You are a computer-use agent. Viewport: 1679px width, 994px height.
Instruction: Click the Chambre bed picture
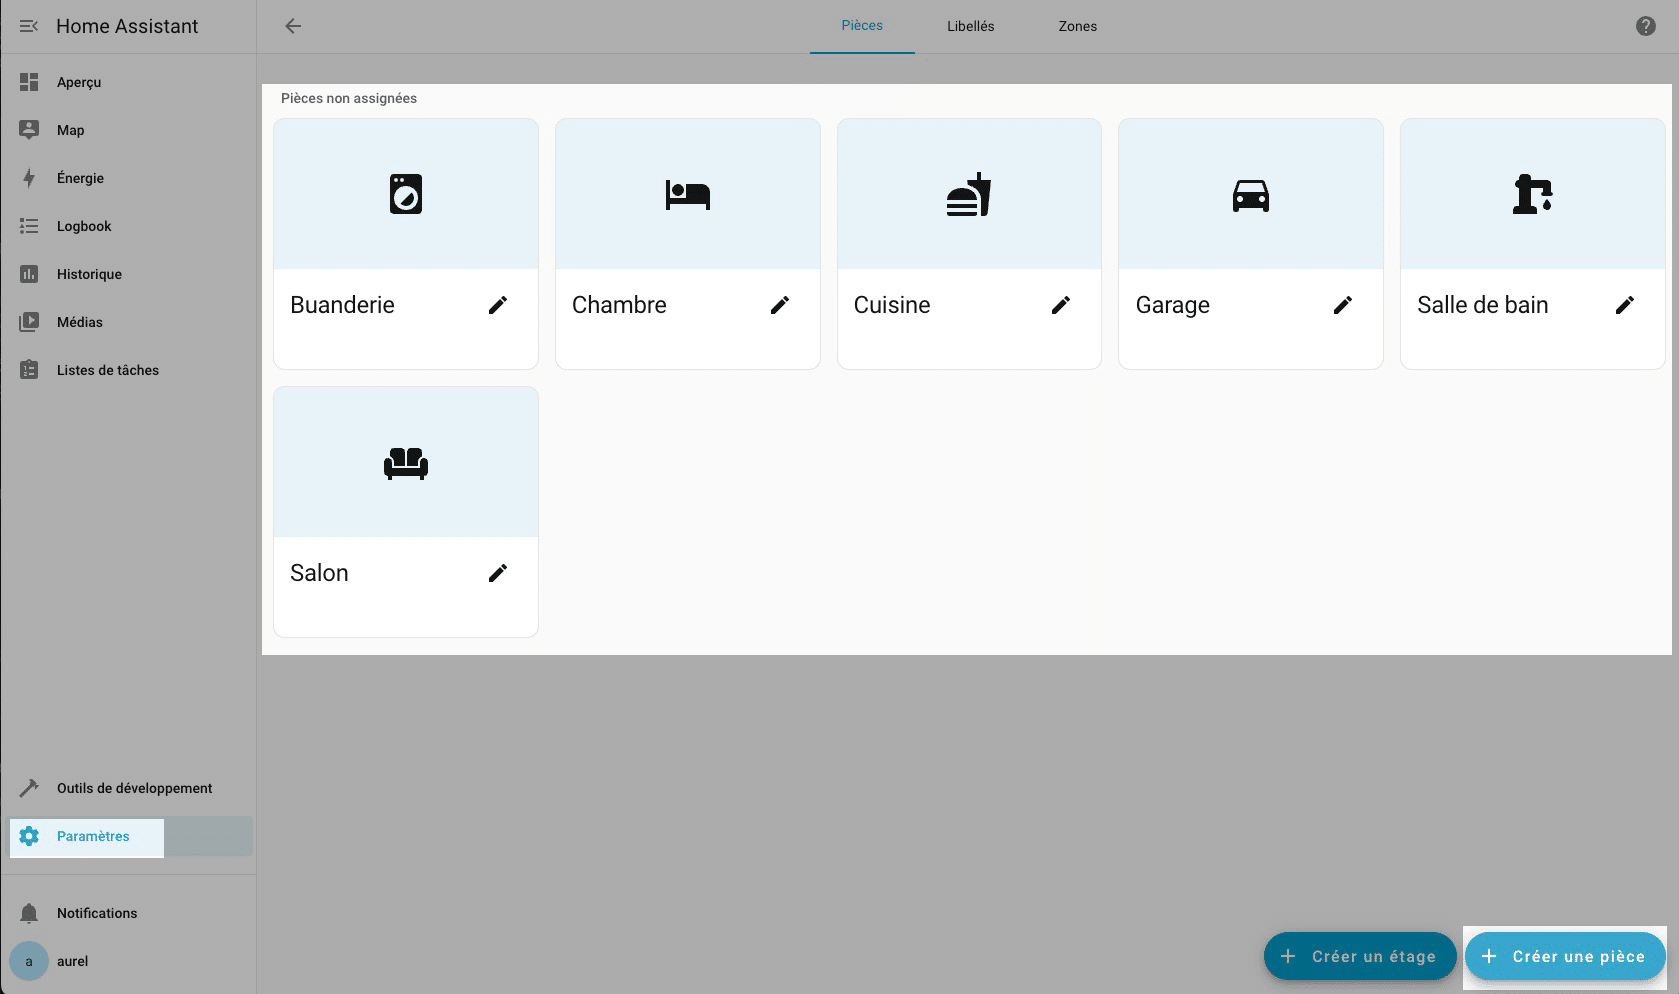[688, 194]
